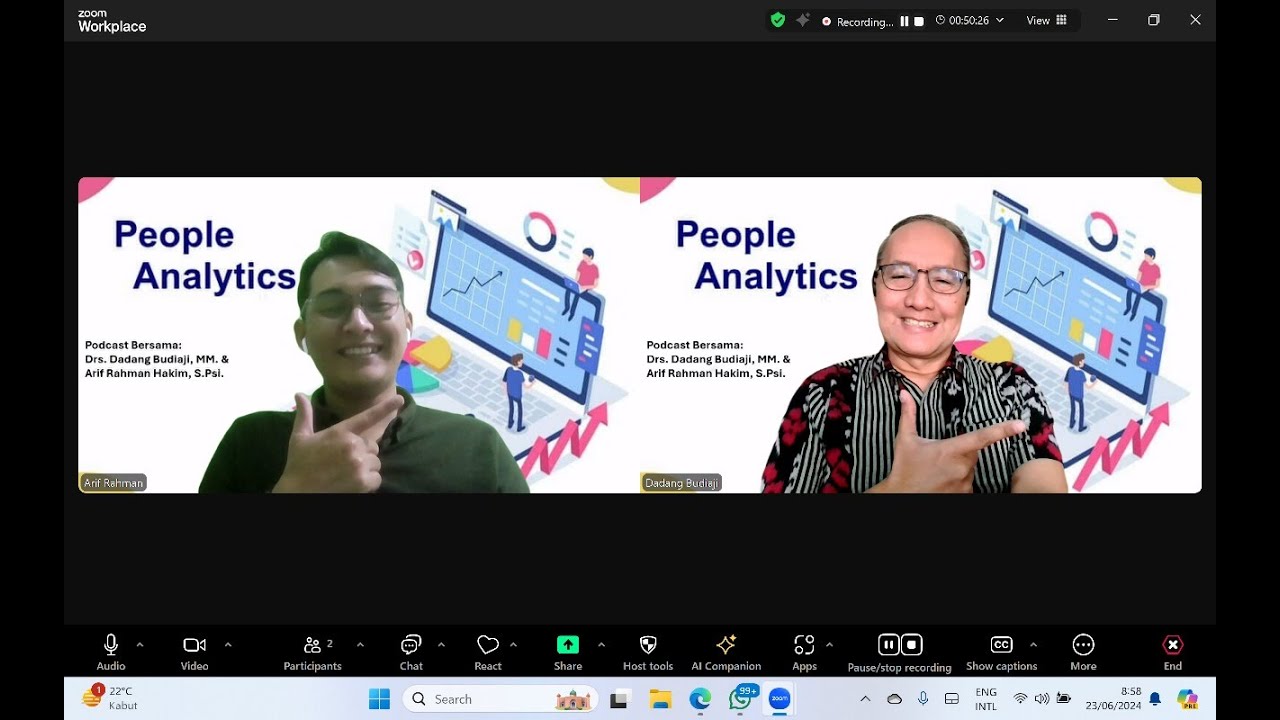Viewport: 1280px width, 720px height.
Task: Click the green encryption shield icon
Action: point(778,20)
